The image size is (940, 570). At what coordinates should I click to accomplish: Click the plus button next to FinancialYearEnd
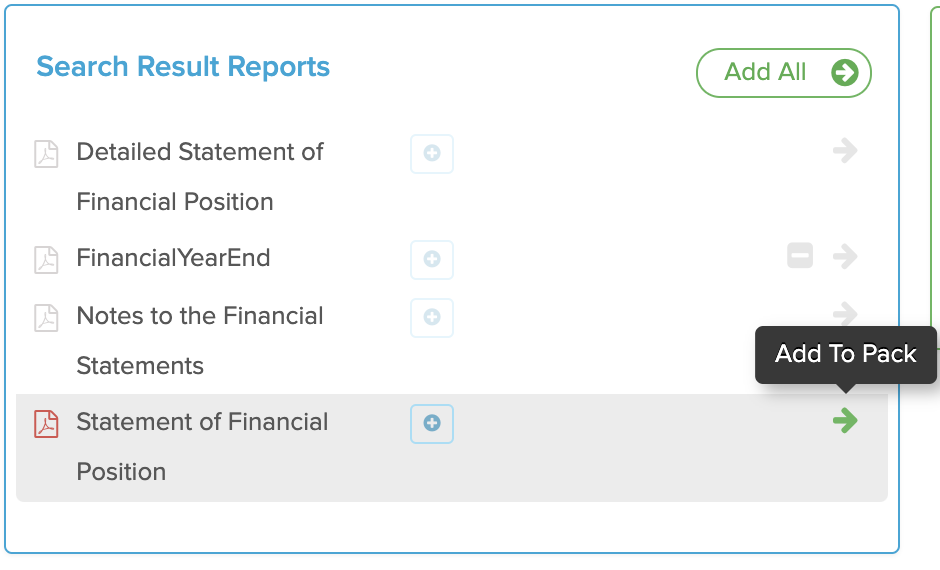tap(432, 260)
